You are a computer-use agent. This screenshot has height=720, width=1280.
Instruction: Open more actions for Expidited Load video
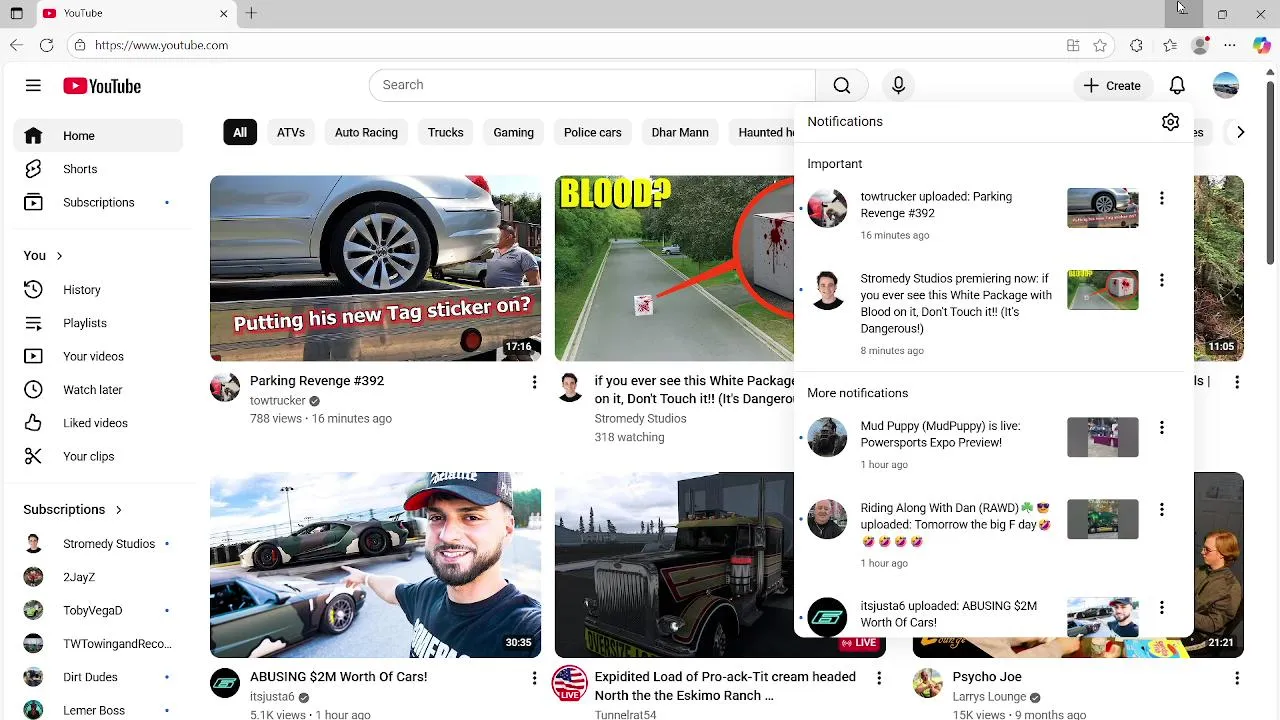point(879,678)
